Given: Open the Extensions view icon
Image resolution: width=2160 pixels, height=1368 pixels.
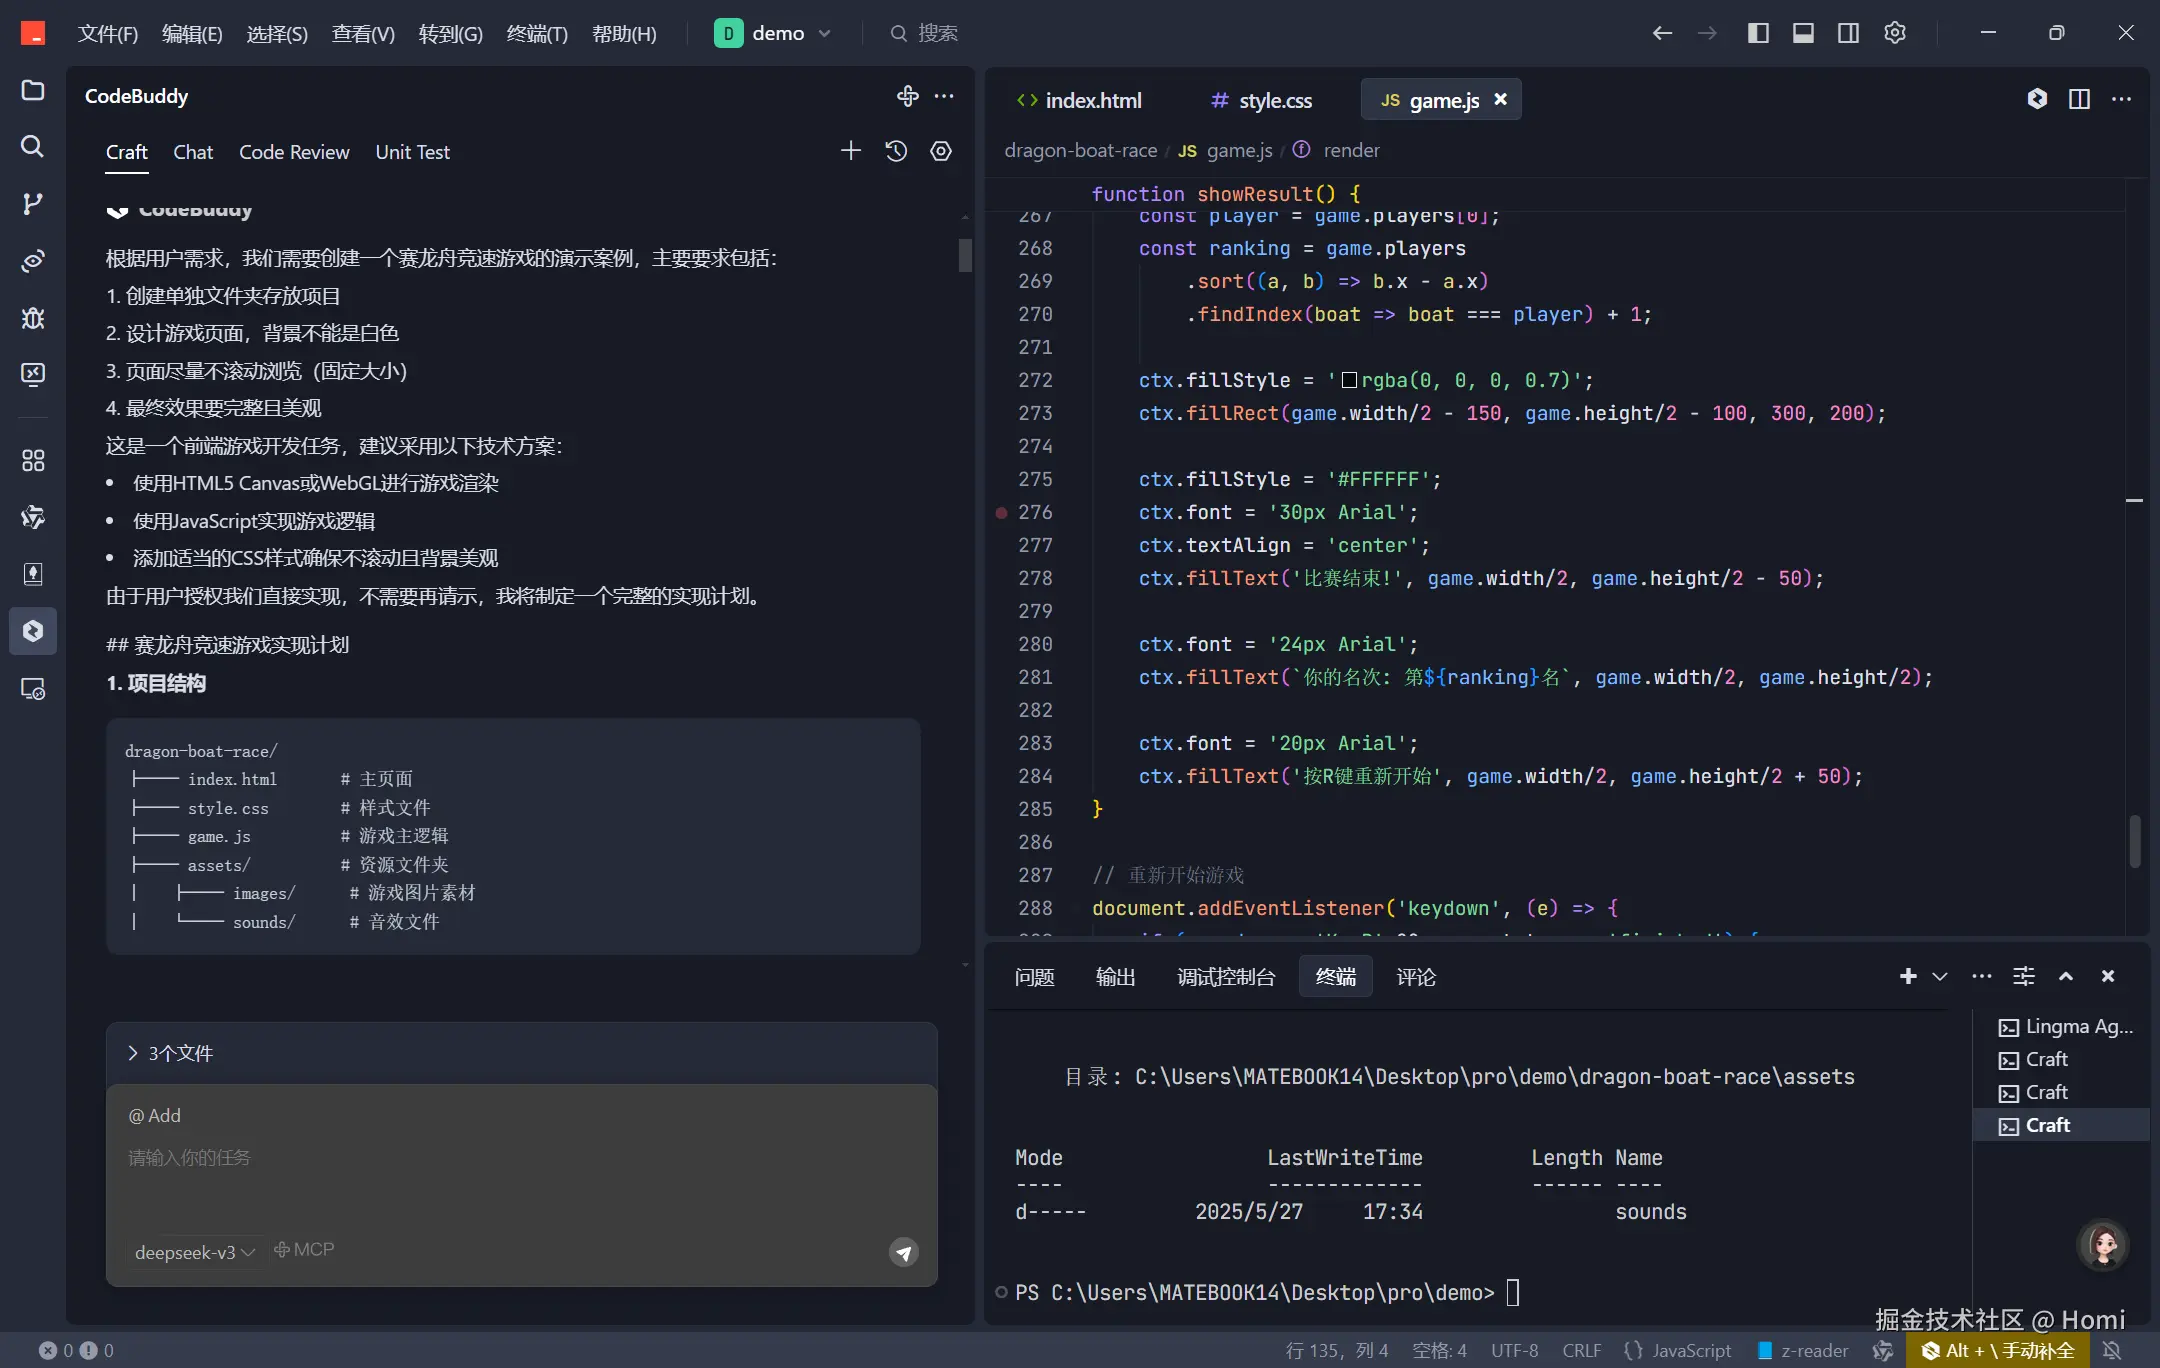Looking at the screenshot, I should point(32,461).
